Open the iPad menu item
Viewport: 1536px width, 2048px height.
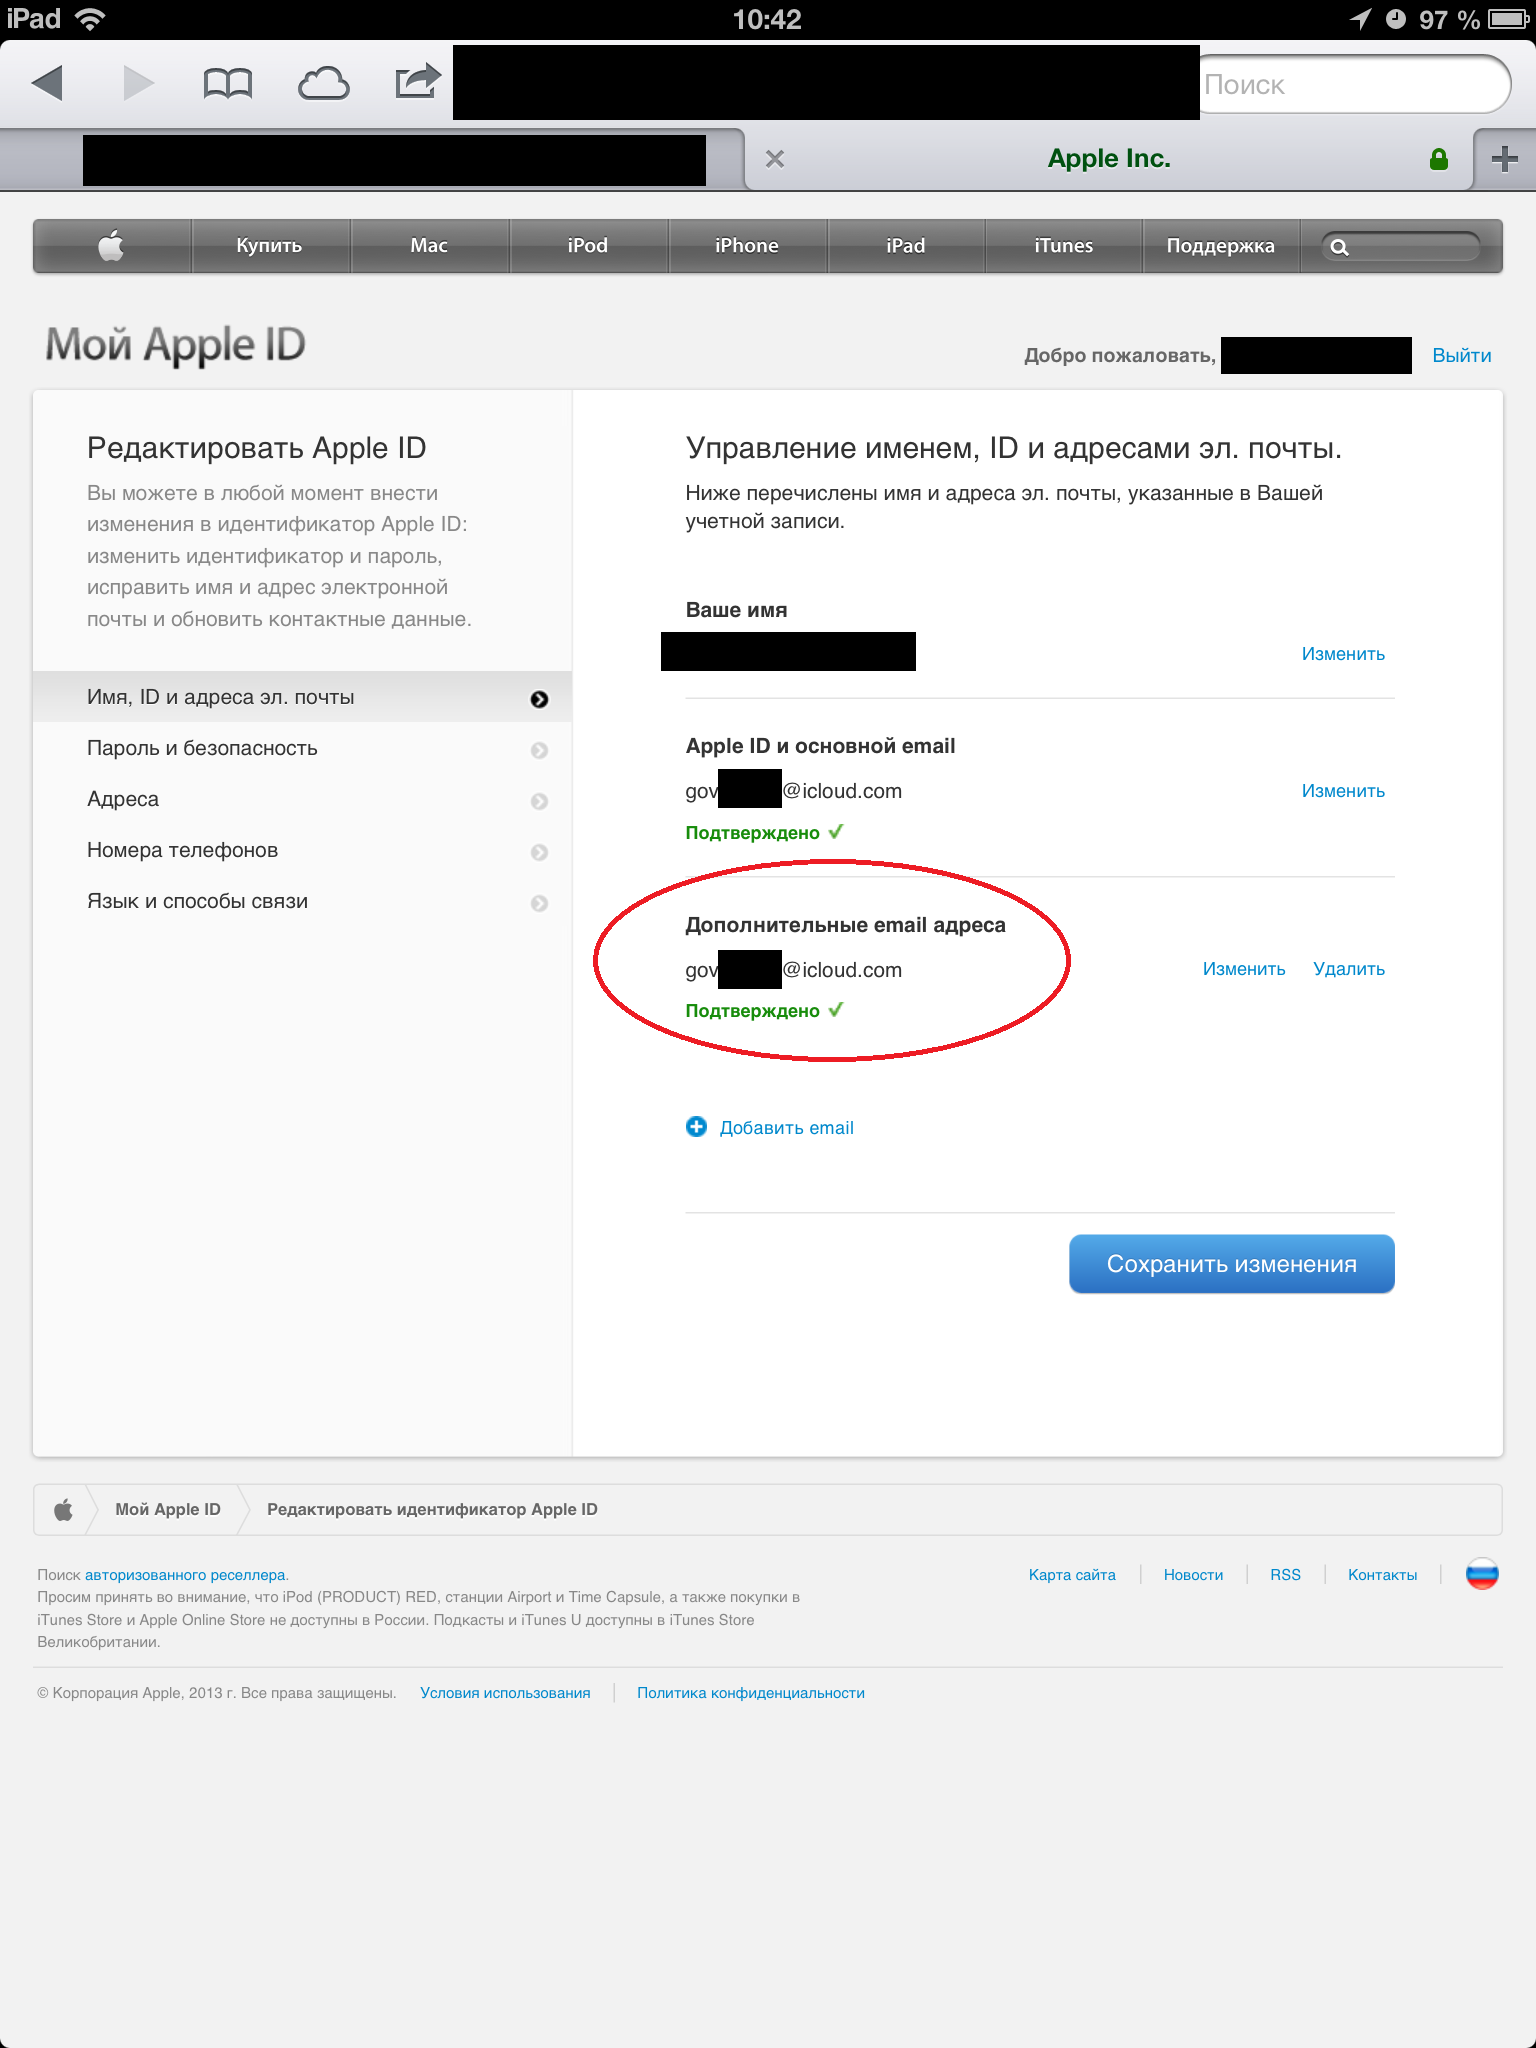point(906,246)
